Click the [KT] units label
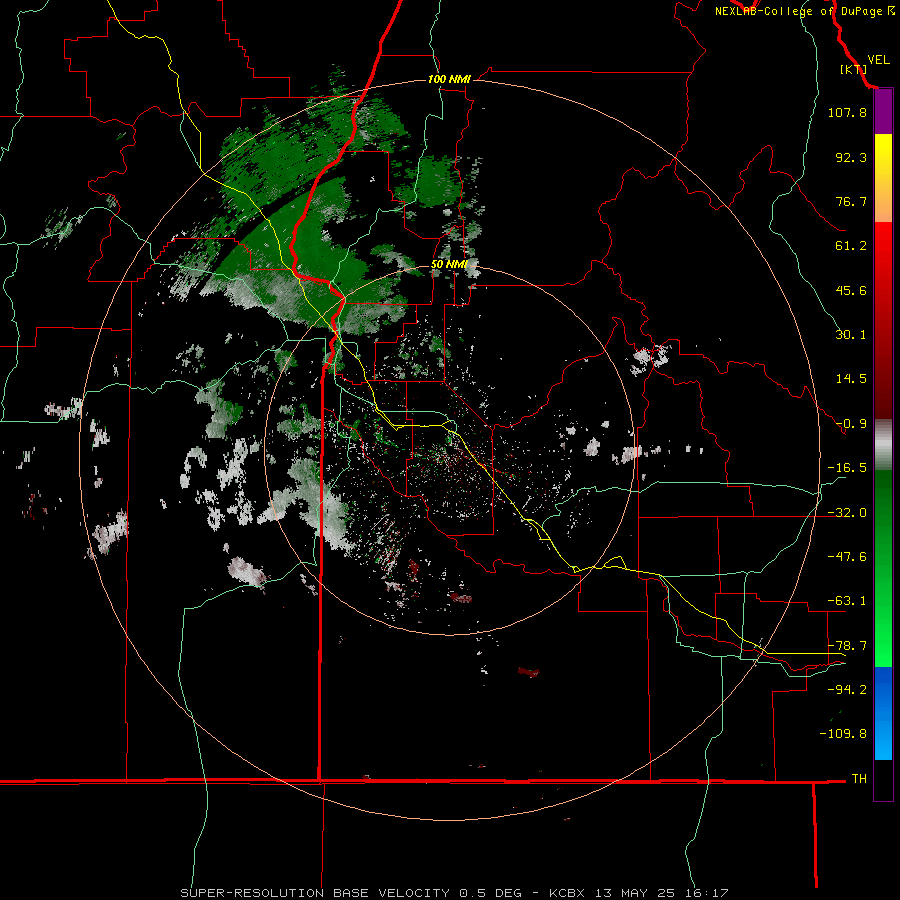This screenshot has width=900, height=900. click(853, 69)
